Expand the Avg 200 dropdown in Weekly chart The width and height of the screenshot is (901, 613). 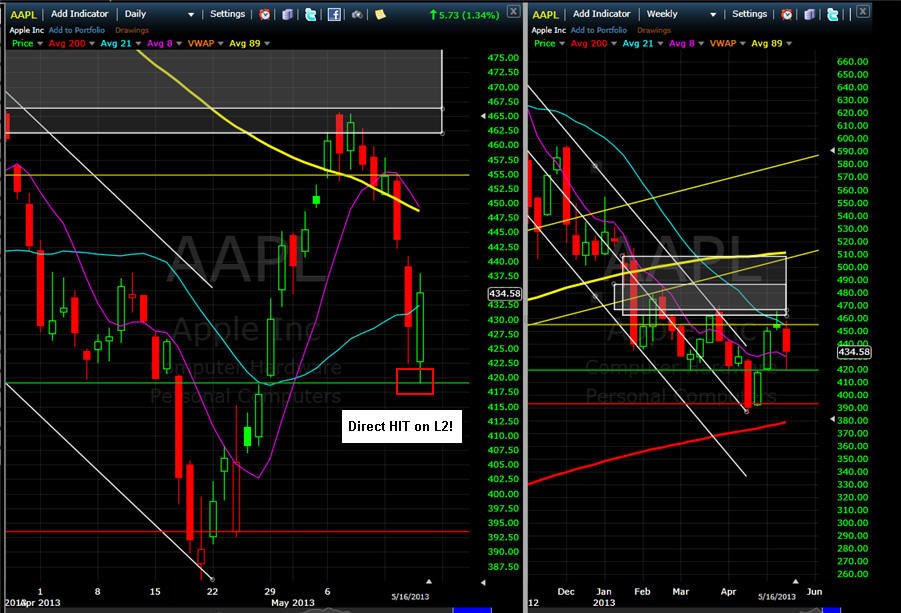tap(614, 44)
